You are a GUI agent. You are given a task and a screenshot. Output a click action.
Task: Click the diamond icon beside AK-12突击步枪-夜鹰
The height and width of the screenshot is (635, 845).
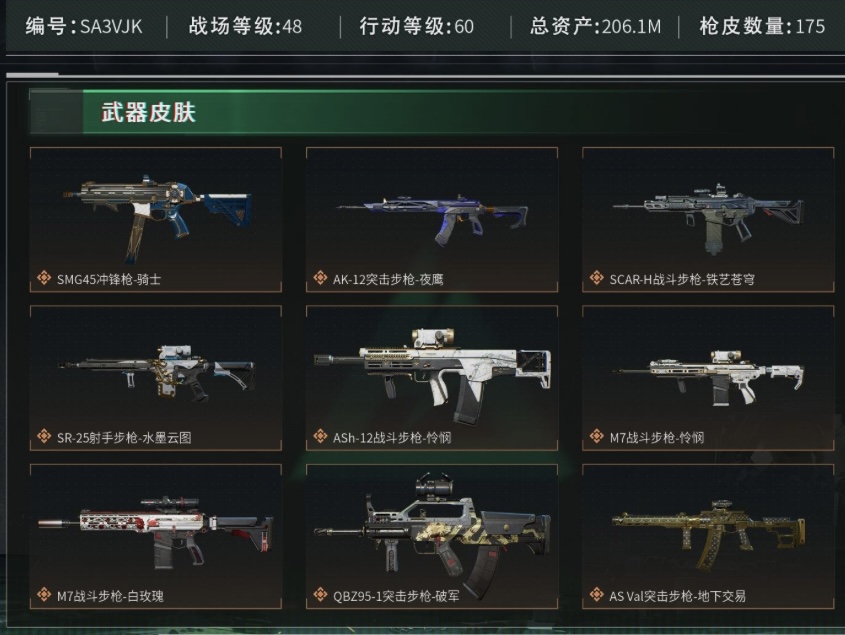[x=320, y=278]
